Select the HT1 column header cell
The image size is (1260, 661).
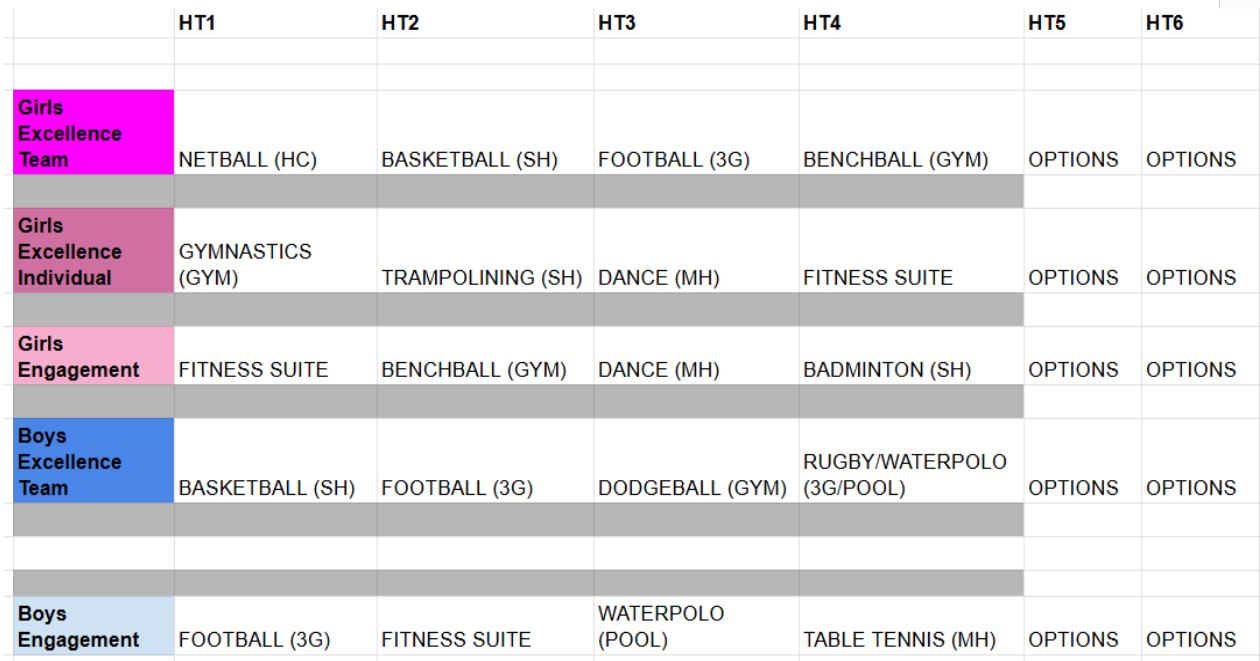275,23
